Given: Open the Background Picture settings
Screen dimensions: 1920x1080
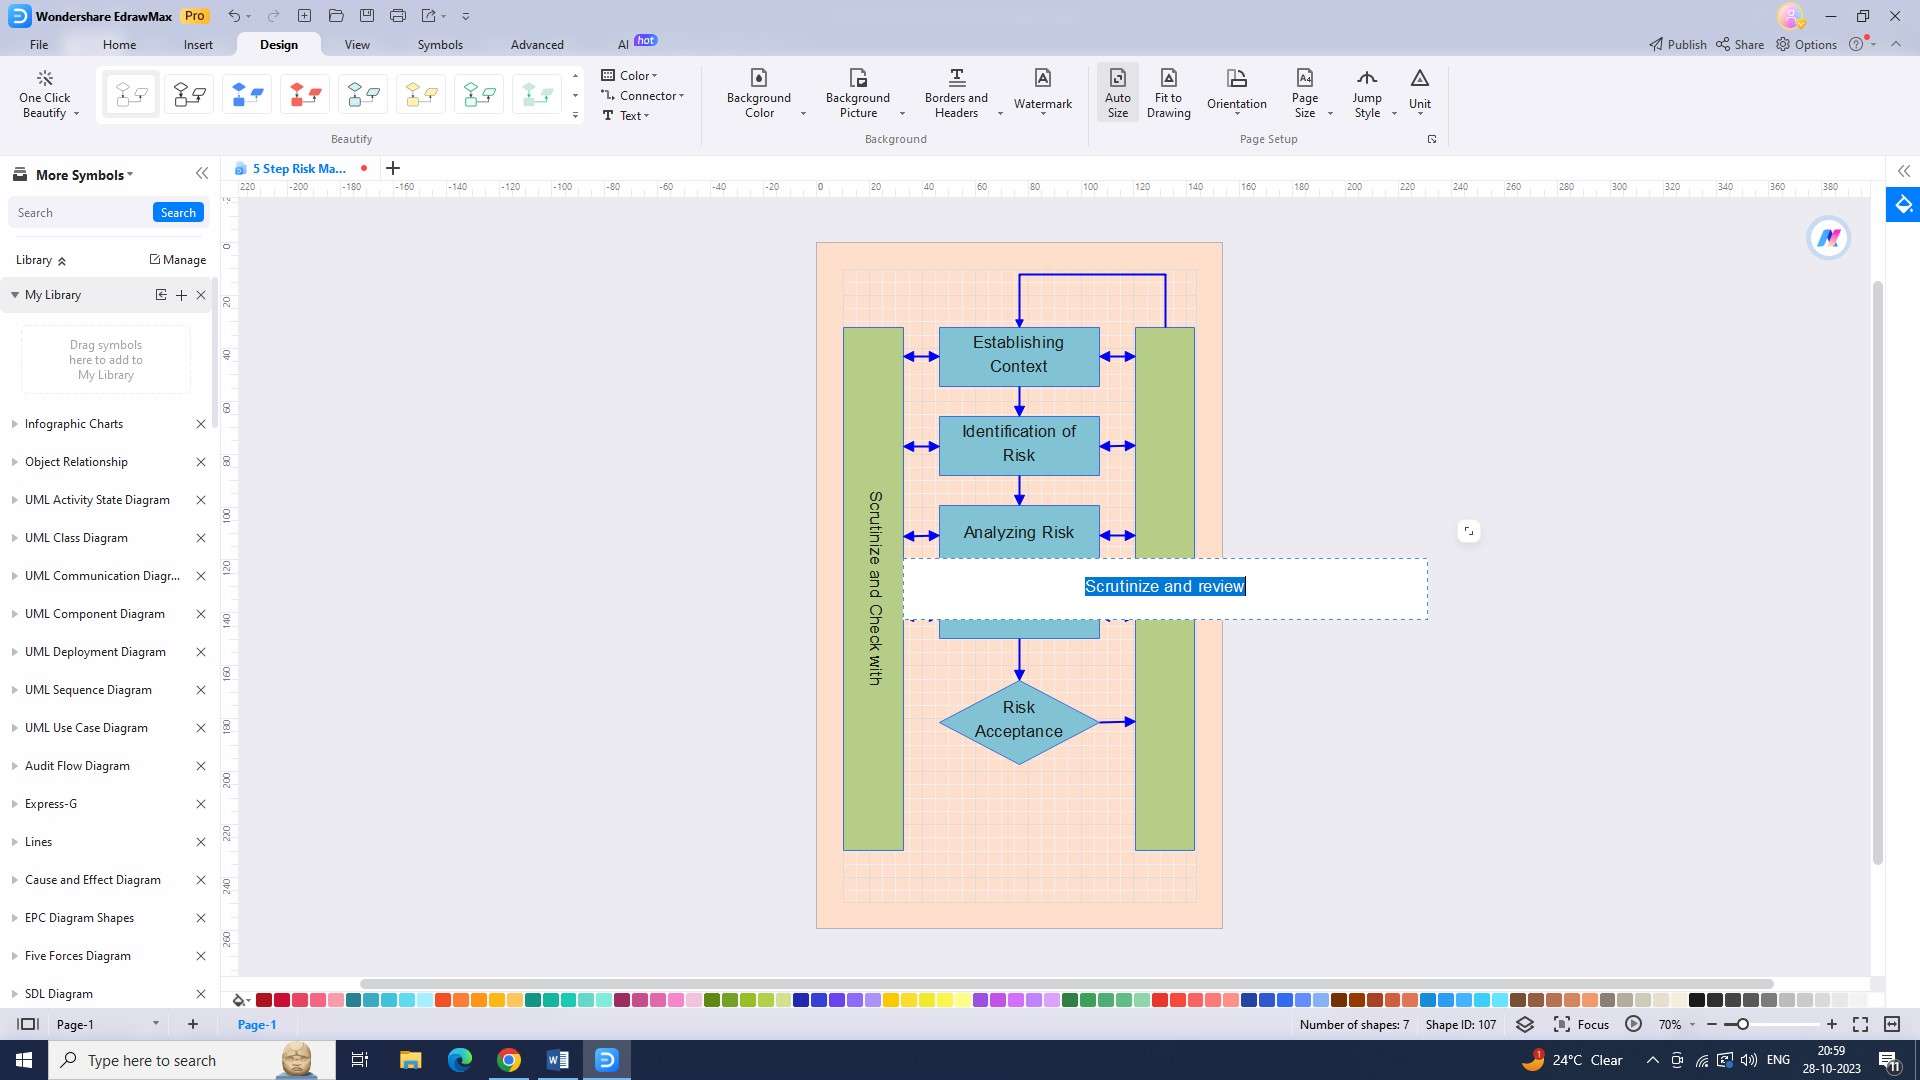Looking at the screenshot, I should 858,94.
